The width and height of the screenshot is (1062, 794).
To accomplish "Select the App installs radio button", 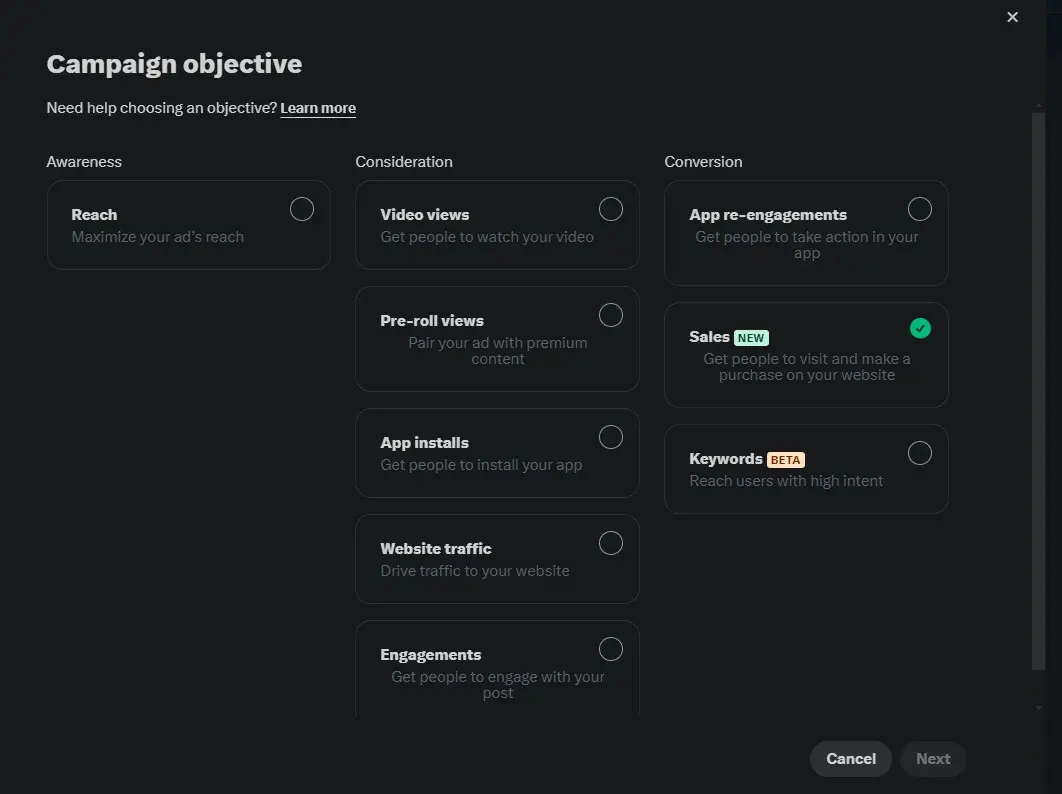I will [x=610, y=437].
